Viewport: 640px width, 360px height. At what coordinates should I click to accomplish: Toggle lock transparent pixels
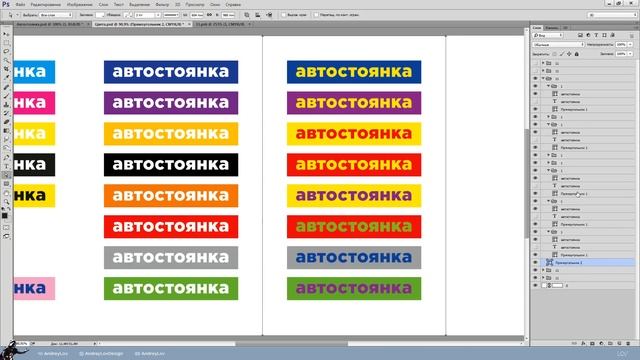554,54
